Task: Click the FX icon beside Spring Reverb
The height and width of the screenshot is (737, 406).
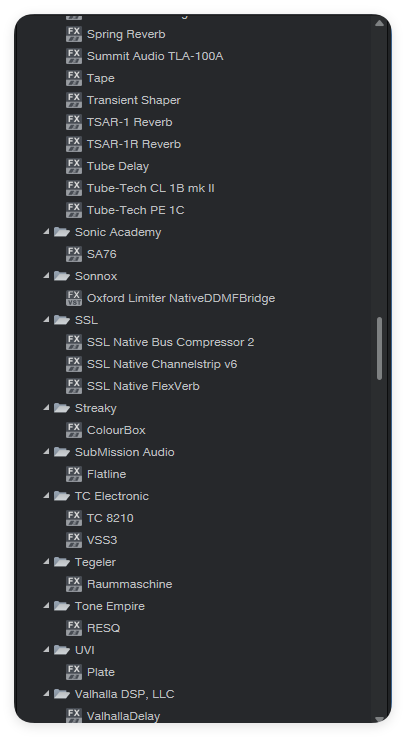Action: point(74,34)
